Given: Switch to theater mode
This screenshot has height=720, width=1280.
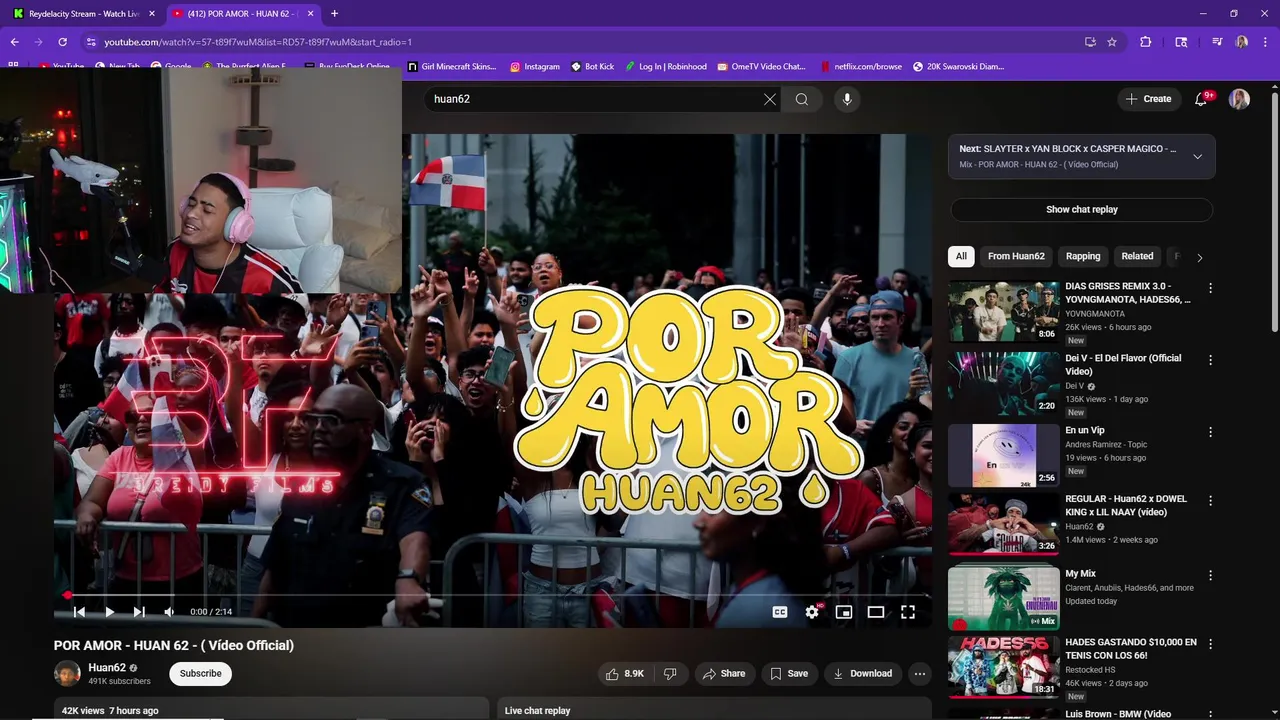Looking at the screenshot, I should click(876, 612).
